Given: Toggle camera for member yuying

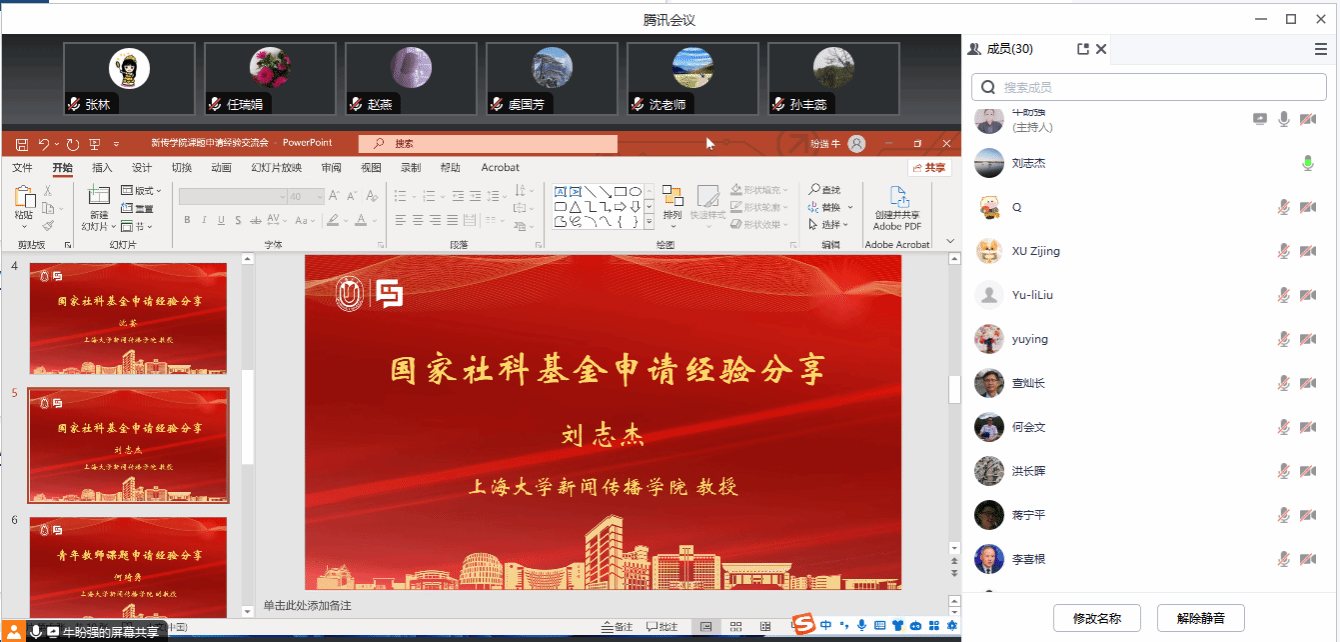Looking at the screenshot, I should pos(1307,339).
